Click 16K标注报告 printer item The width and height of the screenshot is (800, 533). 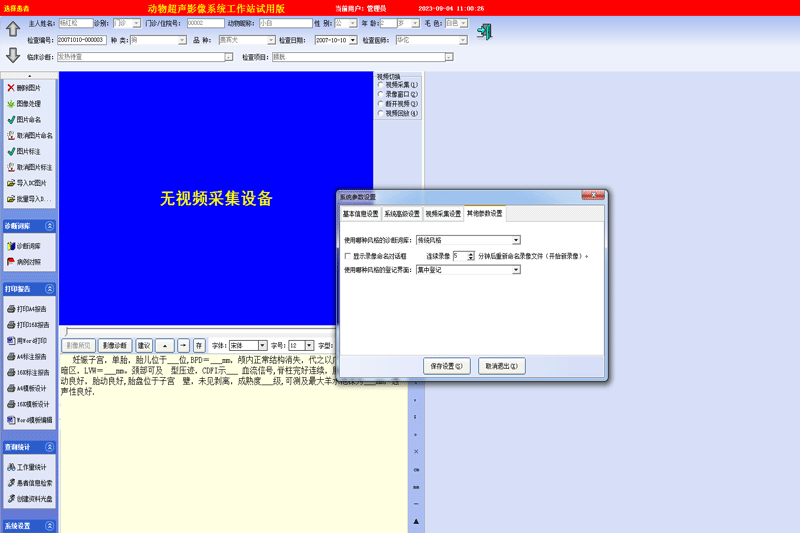(x=28, y=372)
